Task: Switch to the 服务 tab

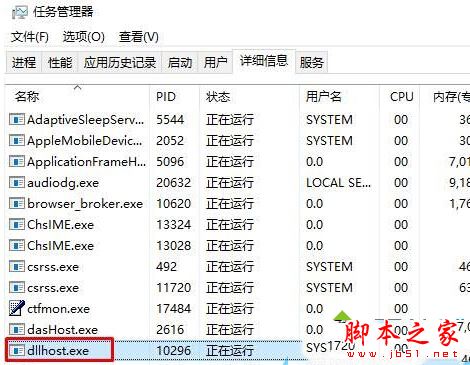Action: [311, 62]
